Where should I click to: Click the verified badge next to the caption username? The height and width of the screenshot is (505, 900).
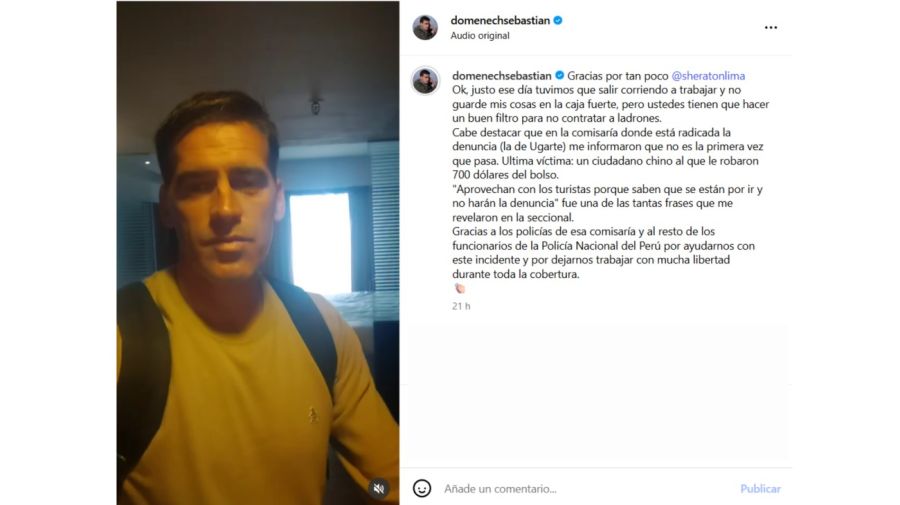pyautogui.click(x=560, y=75)
